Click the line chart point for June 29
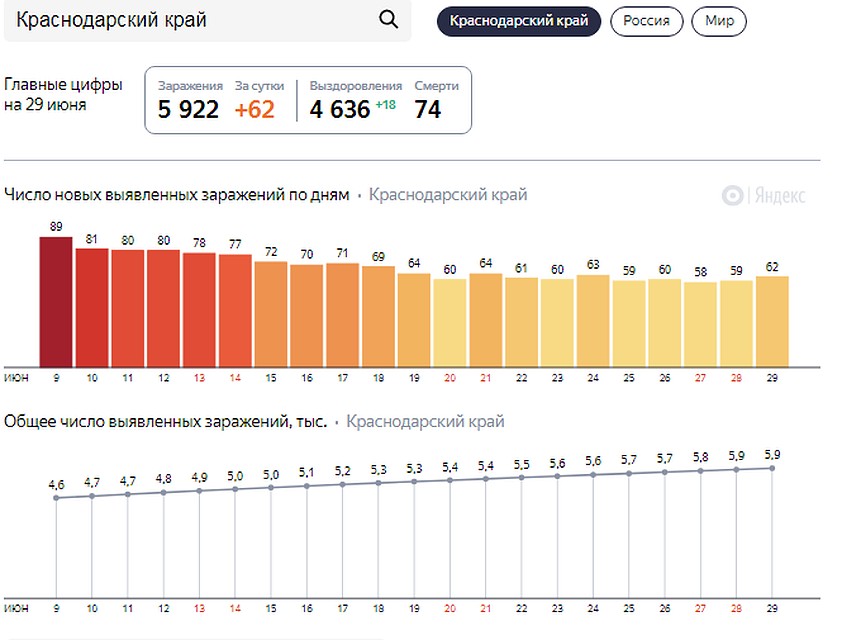This screenshot has height=640, width=842. [x=772, y=468]
